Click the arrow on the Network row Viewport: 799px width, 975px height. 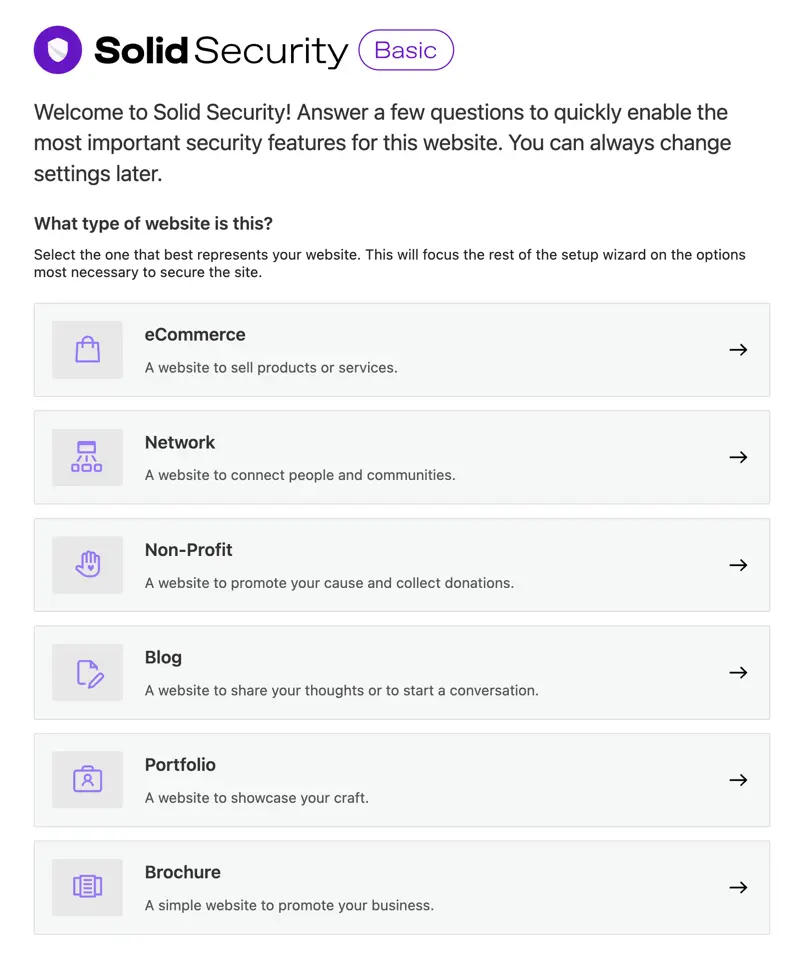click(738, 457)
